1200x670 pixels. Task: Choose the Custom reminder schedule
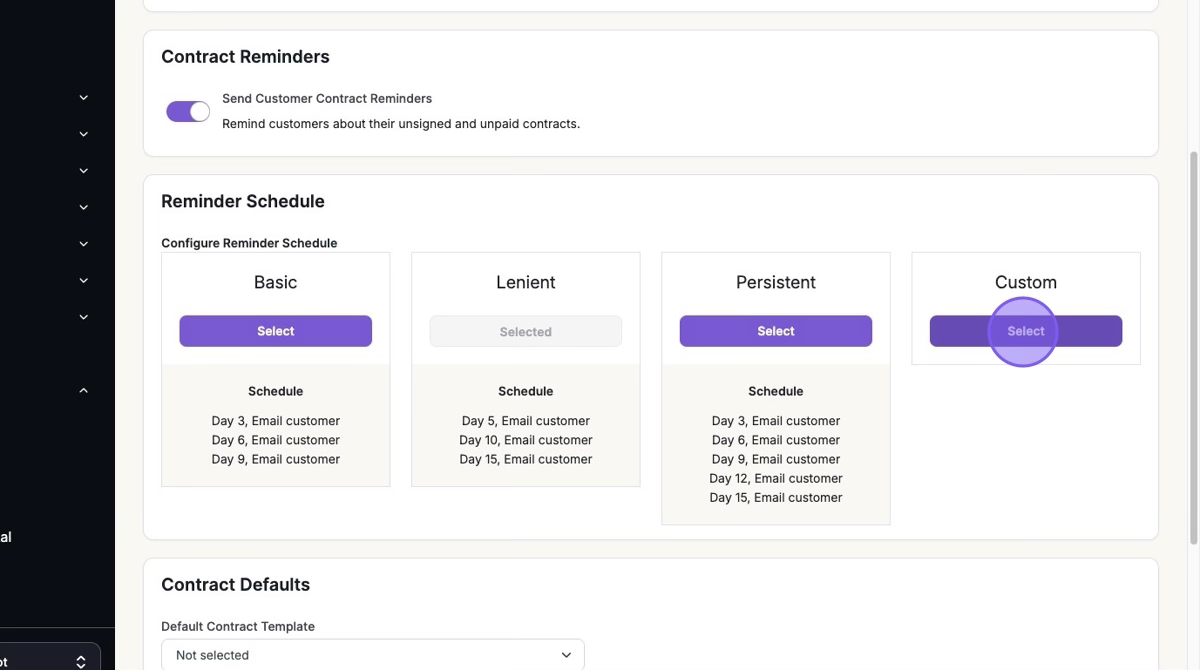(x=1025, y=331)
